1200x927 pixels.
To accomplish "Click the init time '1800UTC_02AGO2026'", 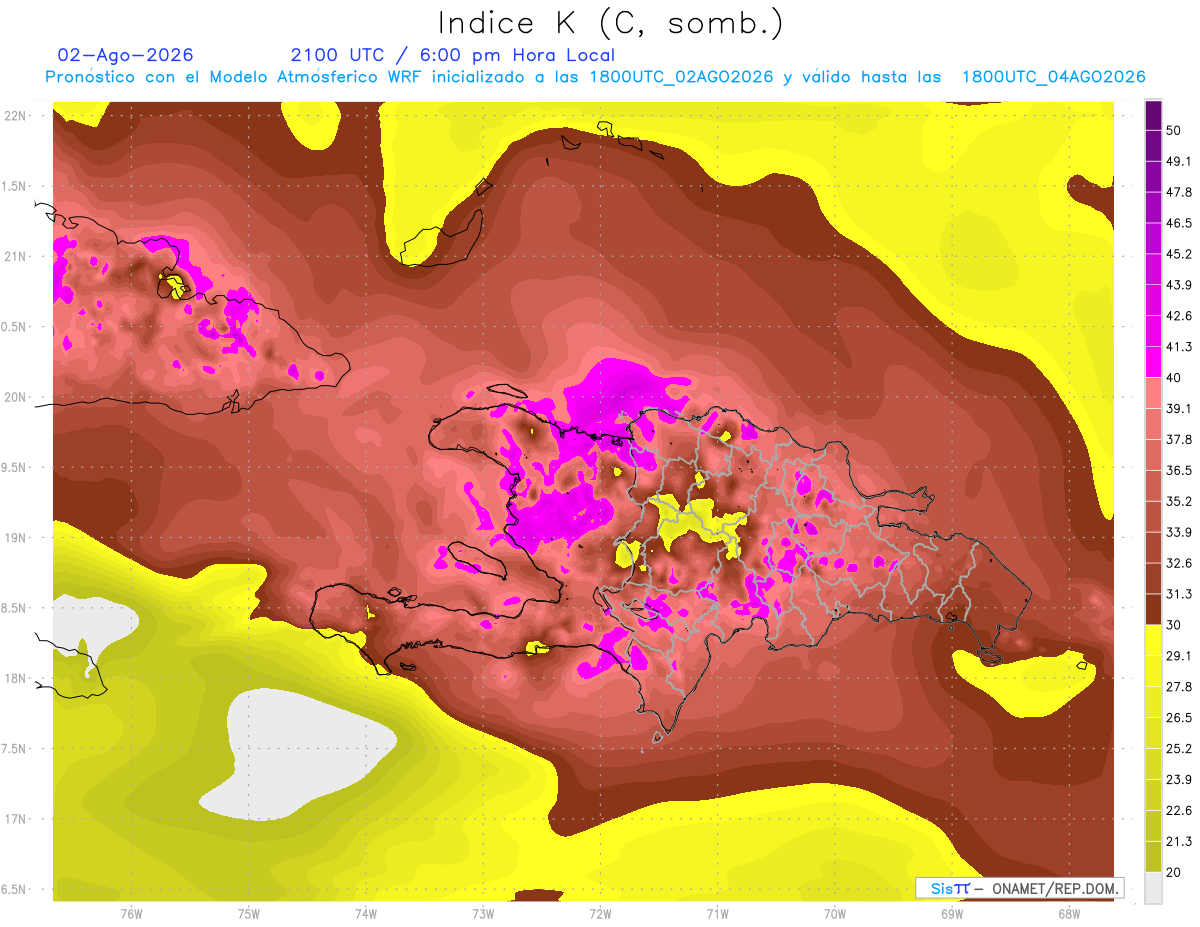I will pos(682,77).
